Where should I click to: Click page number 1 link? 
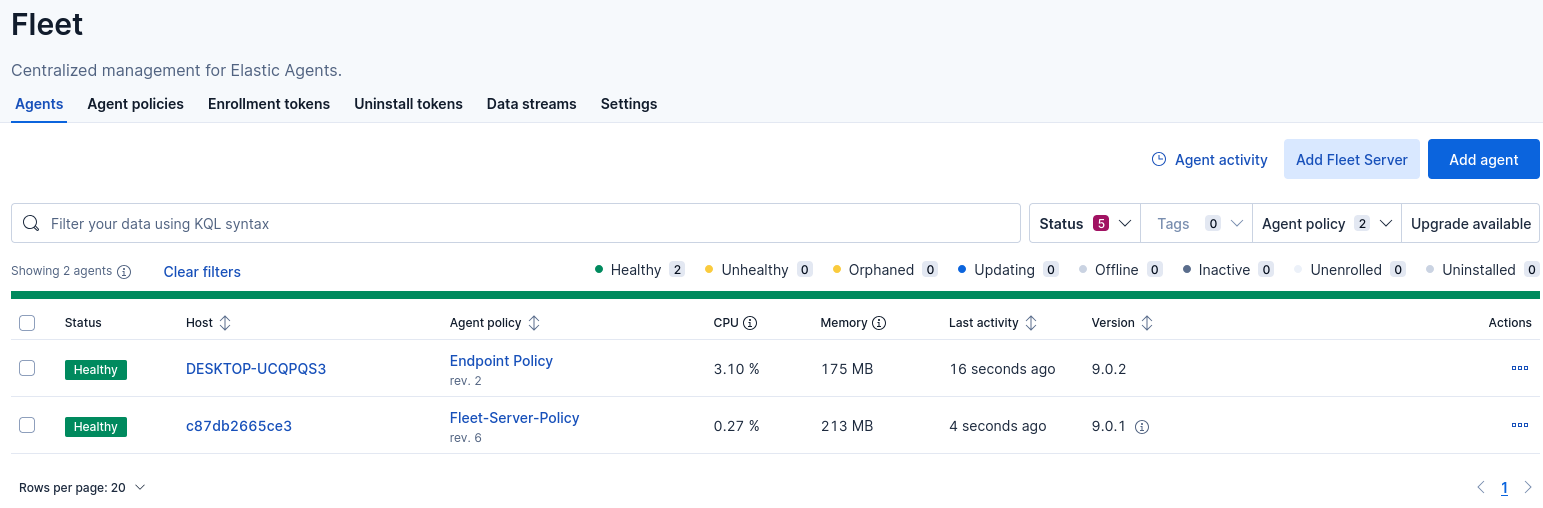[x=1504, y=488]
